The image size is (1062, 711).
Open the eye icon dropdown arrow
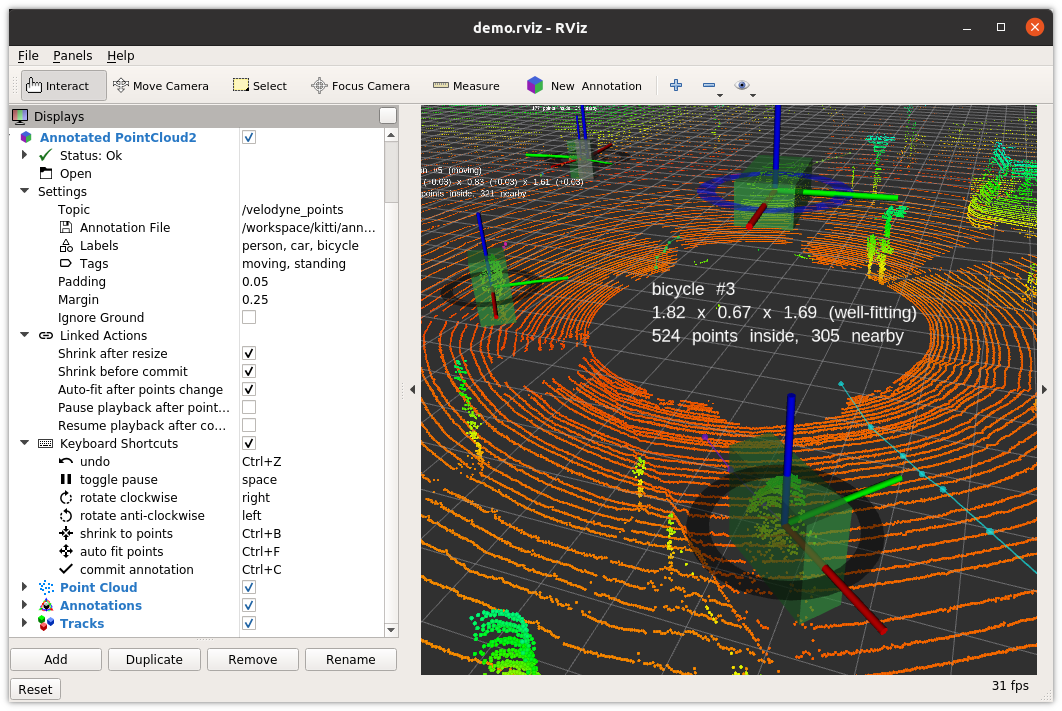(753, 95)
